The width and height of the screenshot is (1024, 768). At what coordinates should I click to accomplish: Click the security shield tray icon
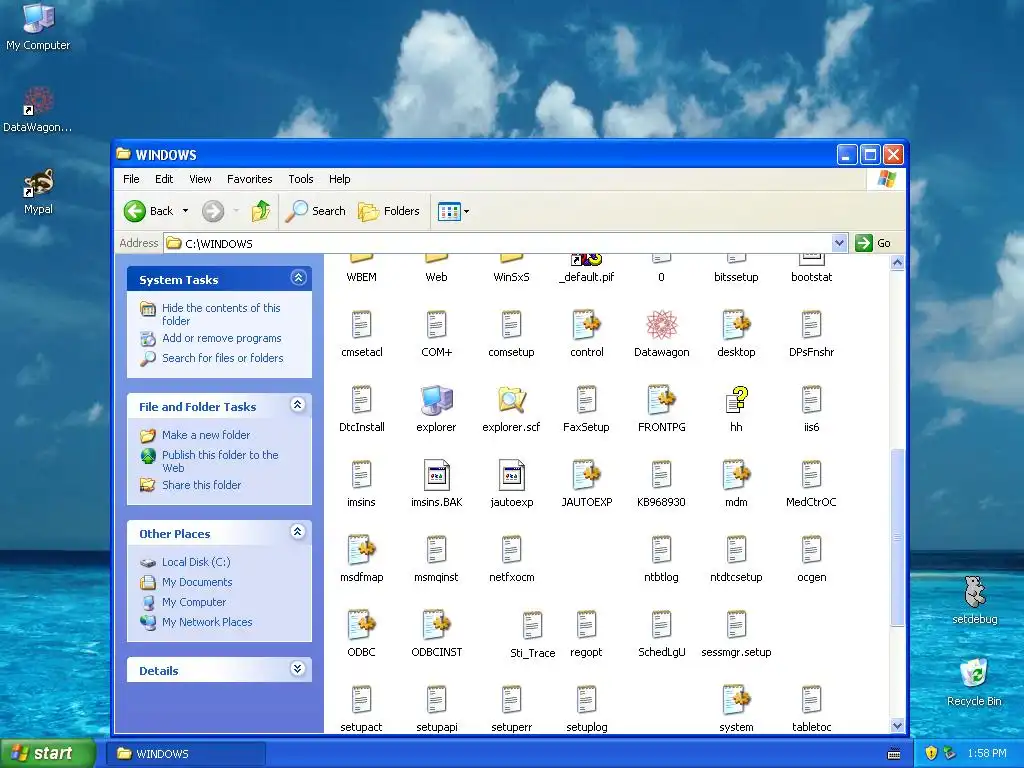tap(931, 754)
